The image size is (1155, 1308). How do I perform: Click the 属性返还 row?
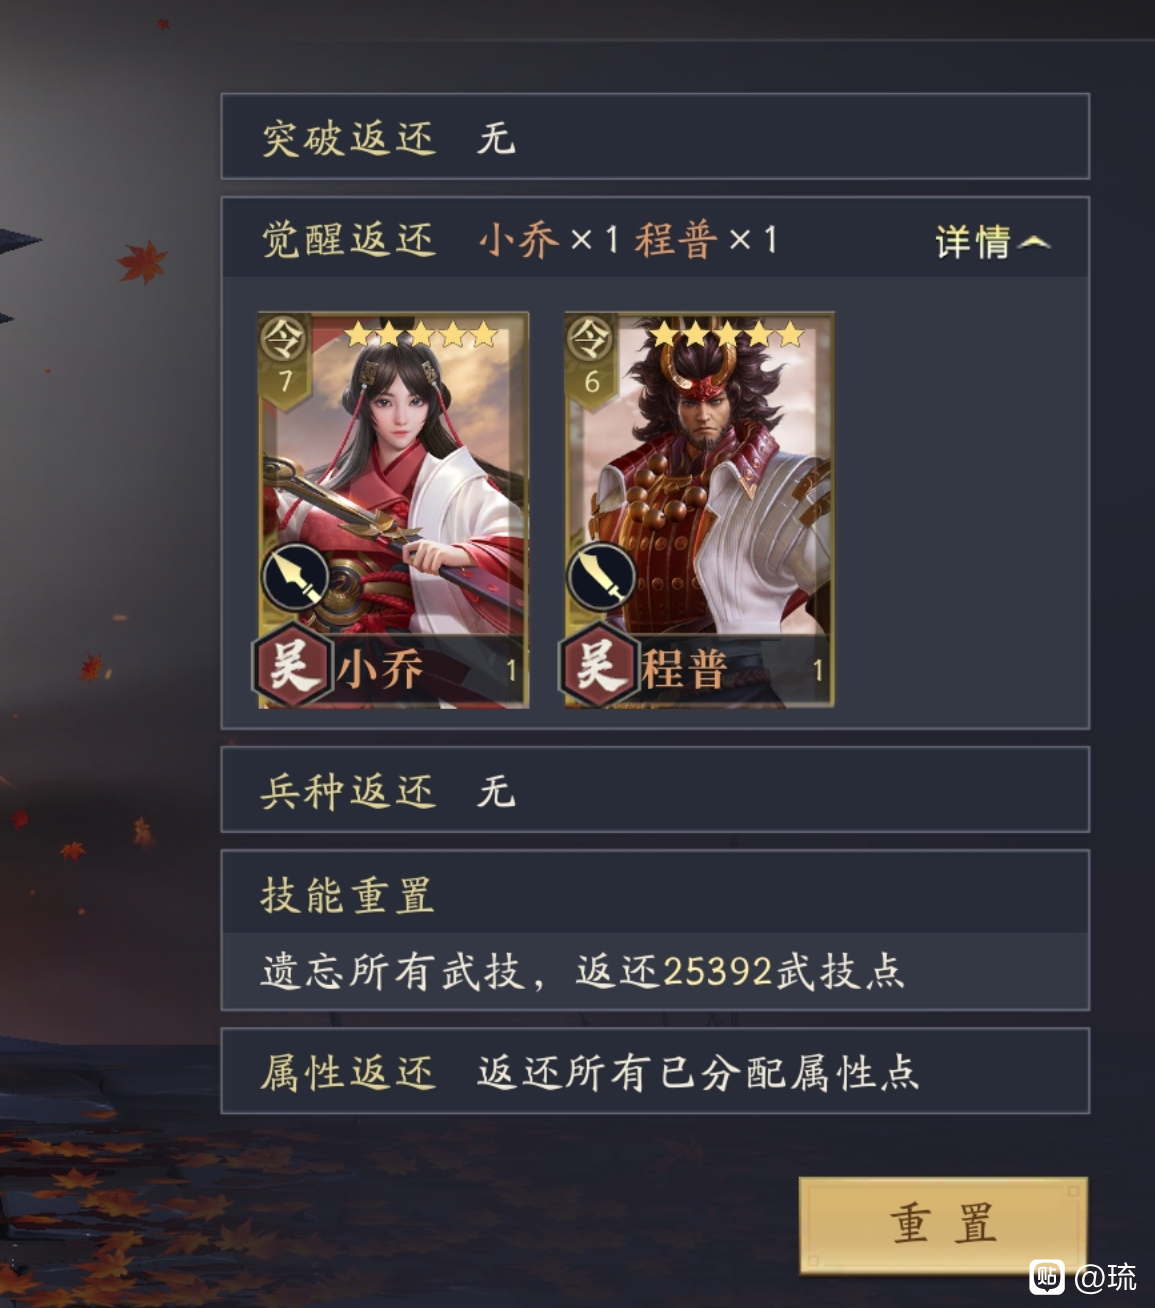pyautogui.click(x=655, y=1072)
